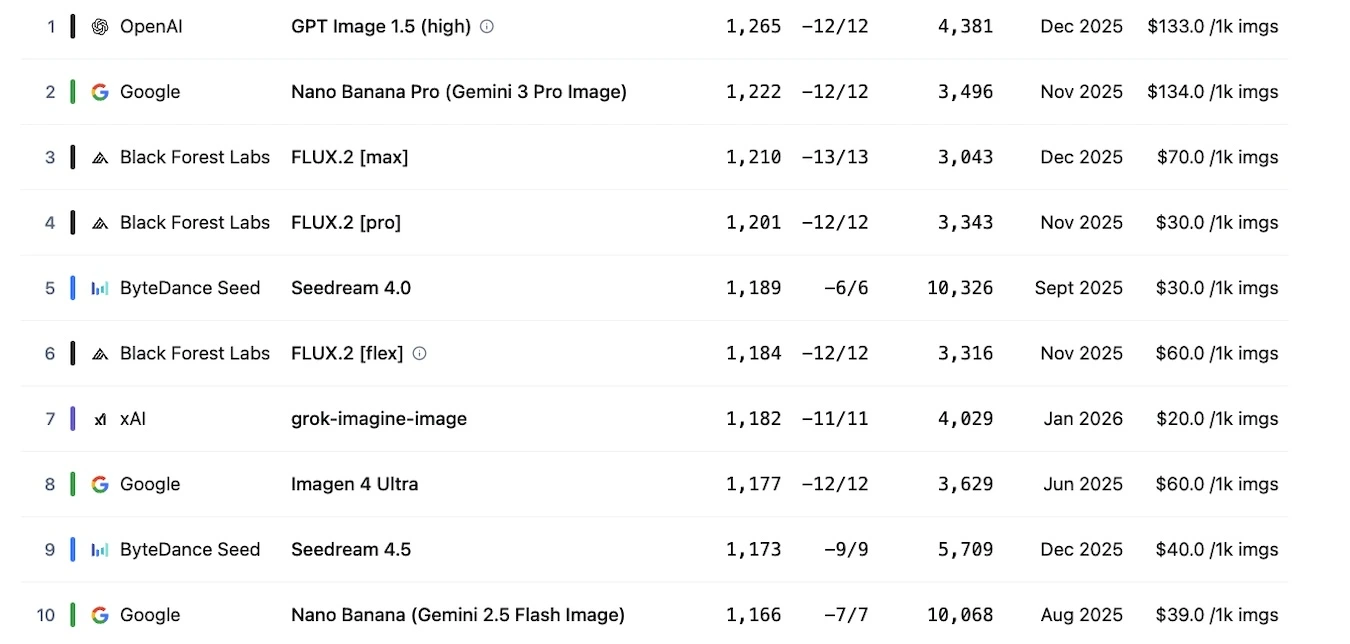Select the Imagen 4 Ultra model name

(354, 484)
